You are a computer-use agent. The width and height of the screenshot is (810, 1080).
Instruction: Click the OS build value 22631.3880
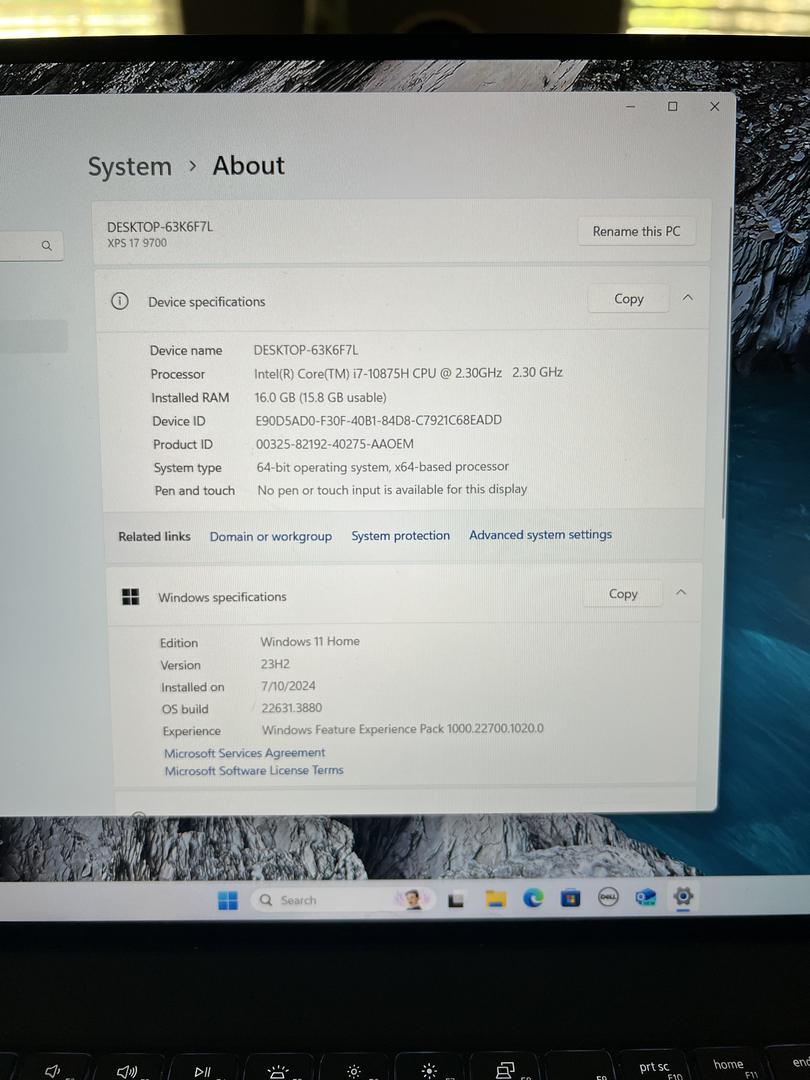coord(291,708)
